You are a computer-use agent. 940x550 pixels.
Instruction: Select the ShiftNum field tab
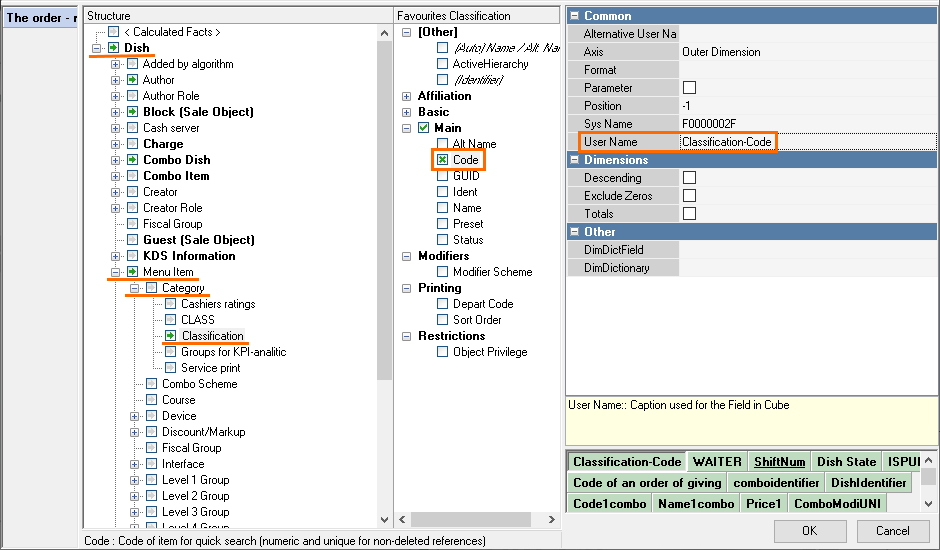tap(779, 462)
